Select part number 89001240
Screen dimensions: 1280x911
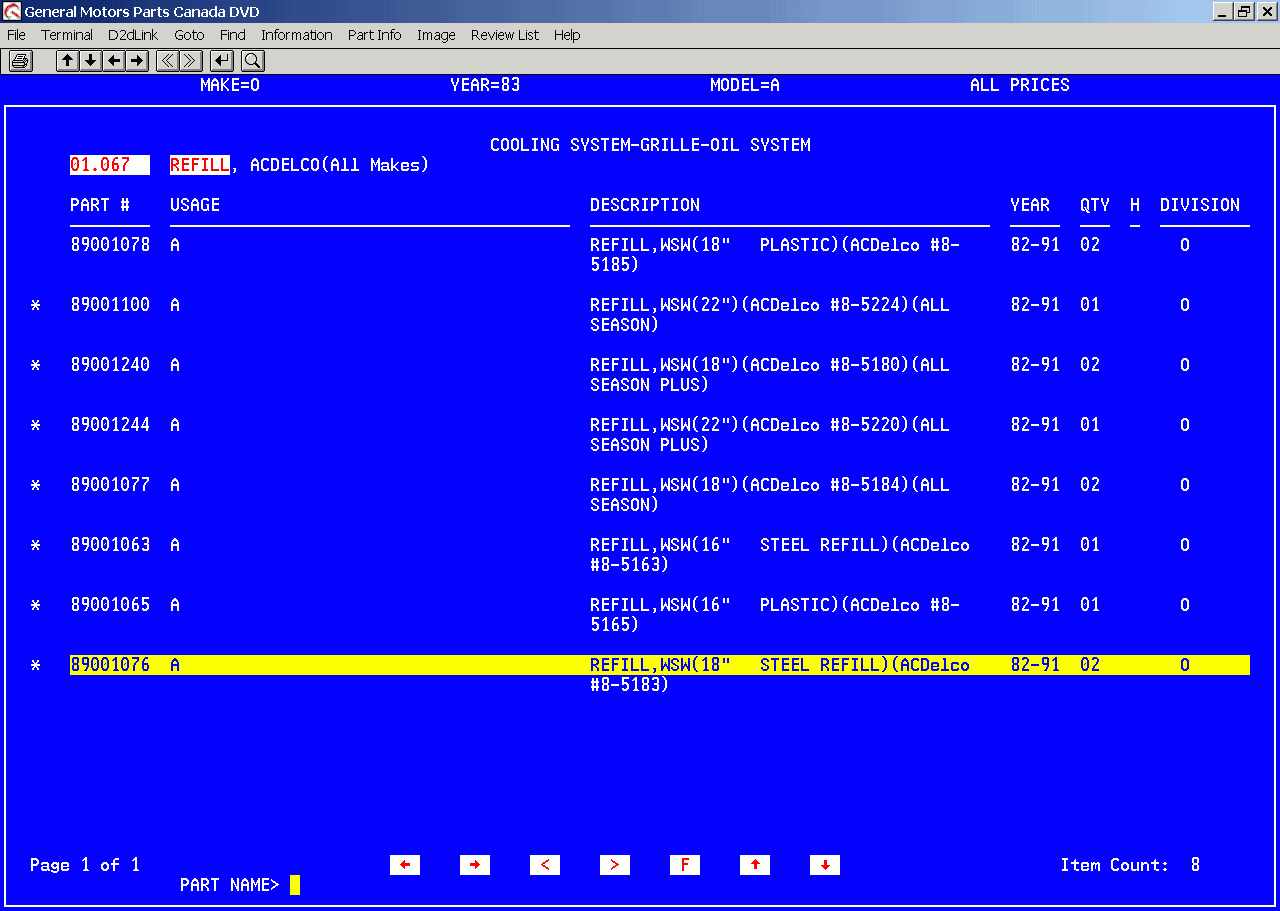pos(110,365)
